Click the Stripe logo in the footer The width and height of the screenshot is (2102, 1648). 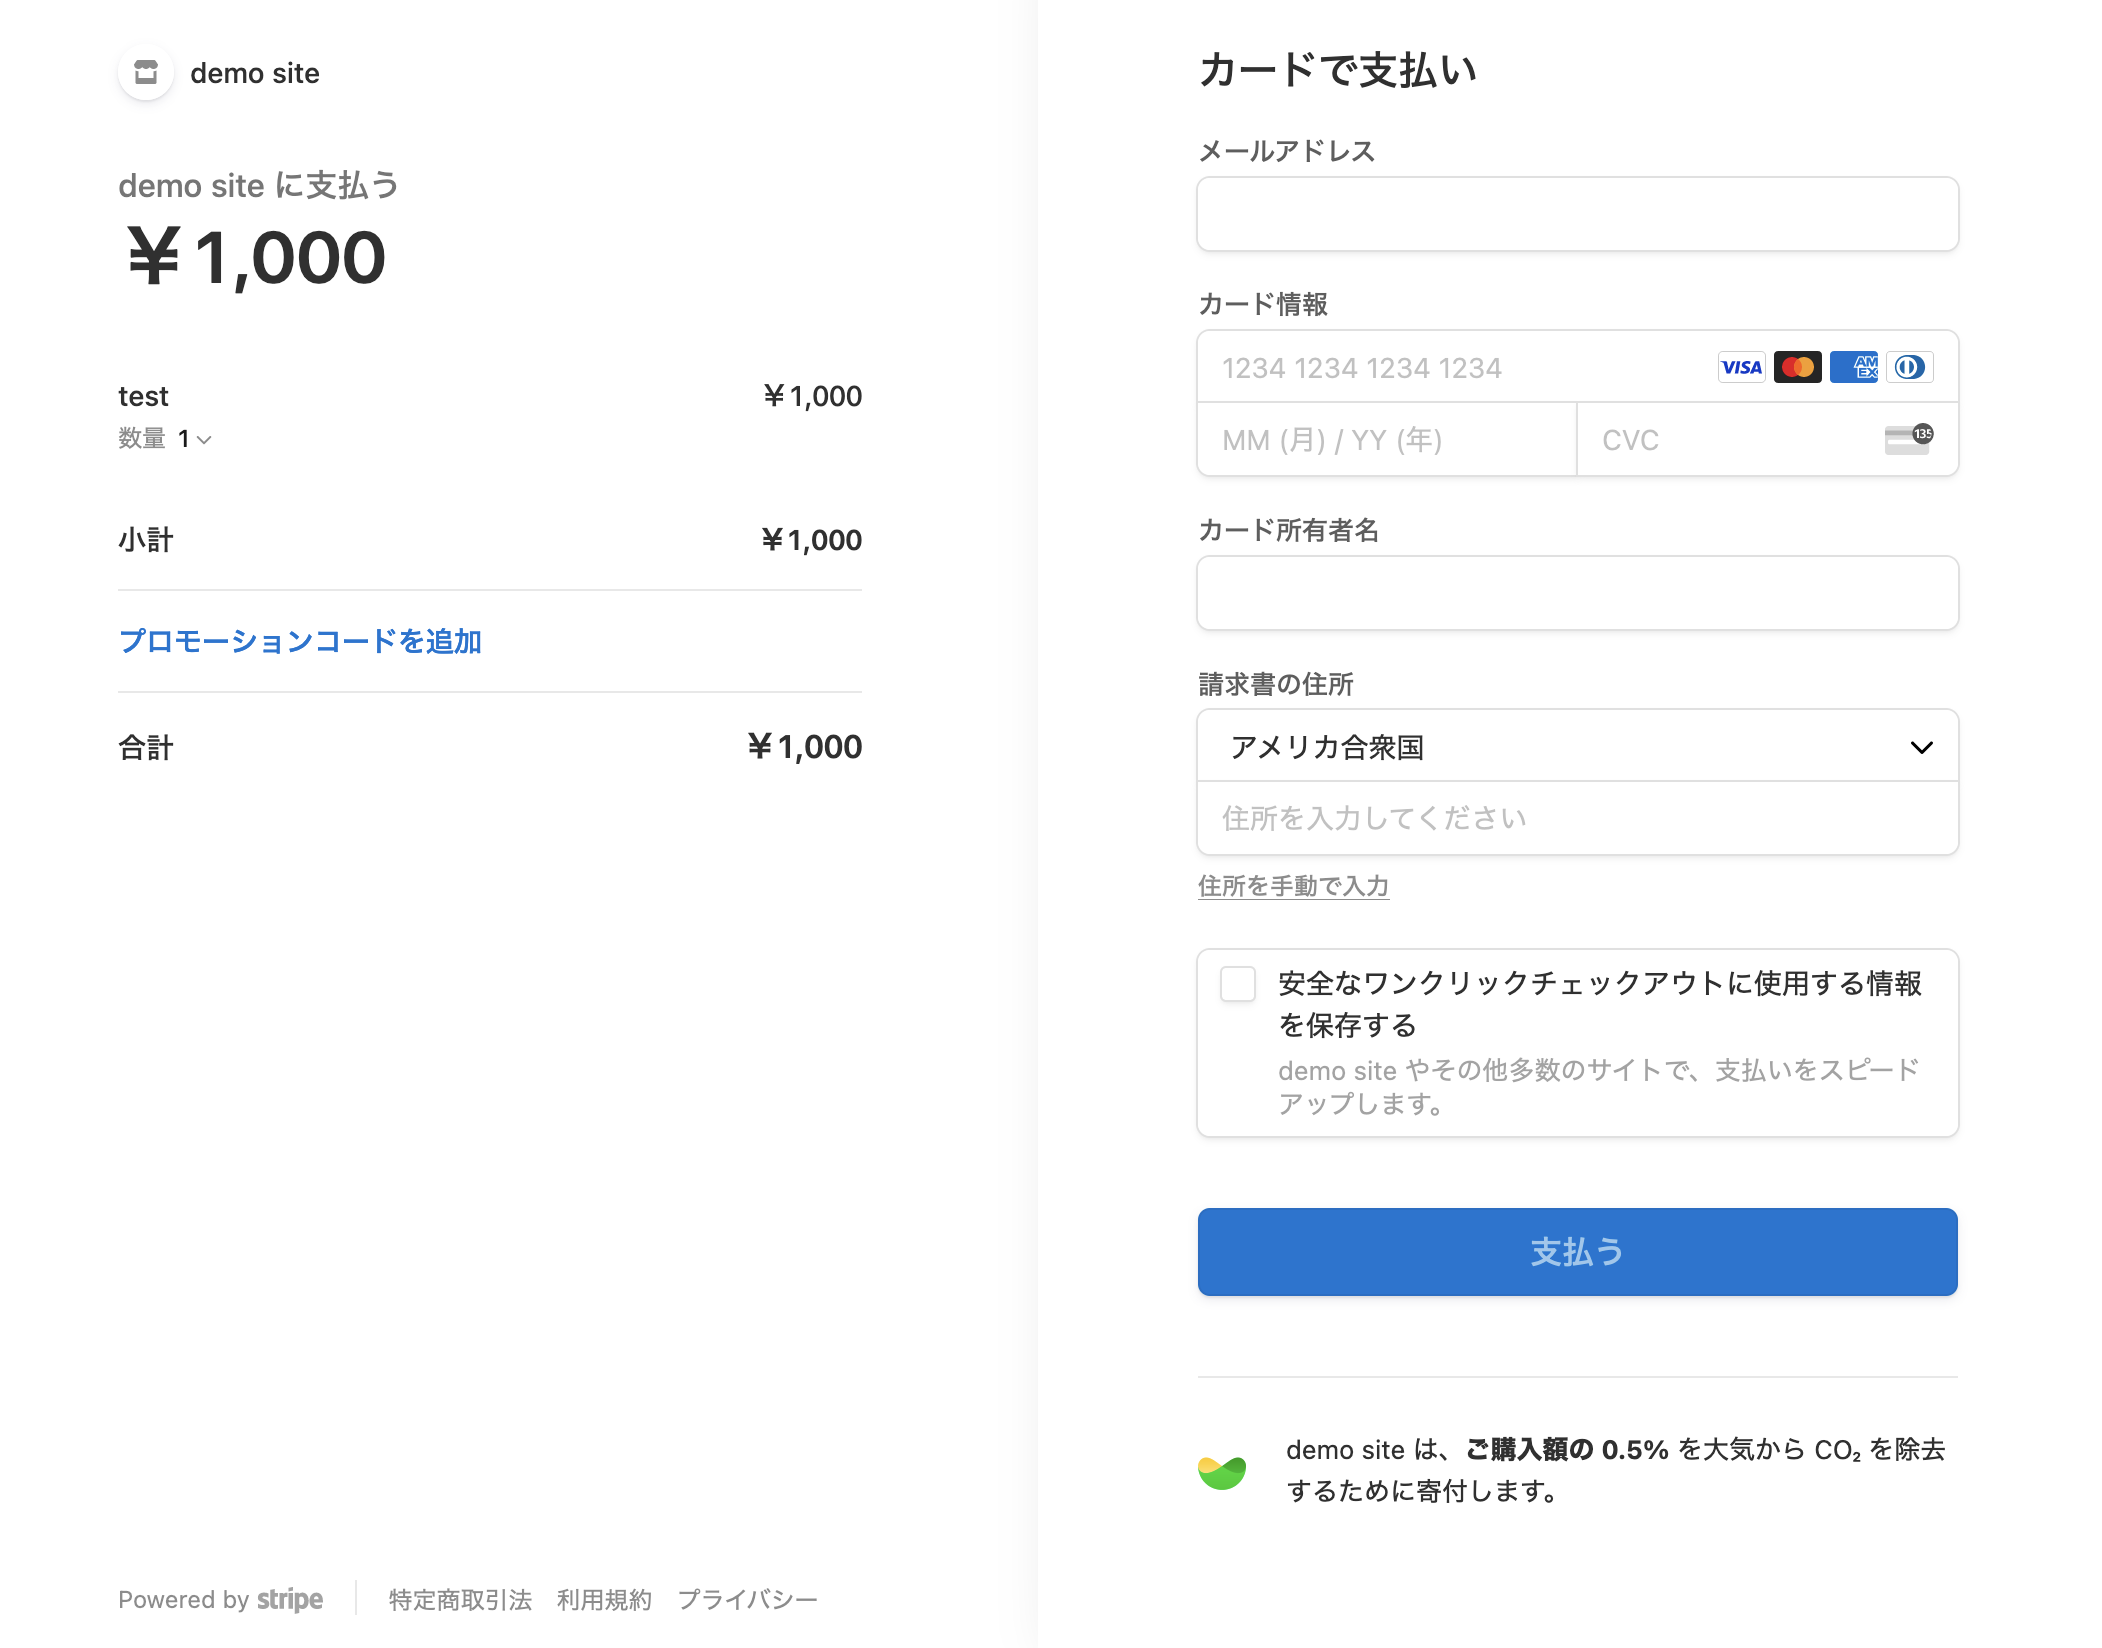(290, 1598)
